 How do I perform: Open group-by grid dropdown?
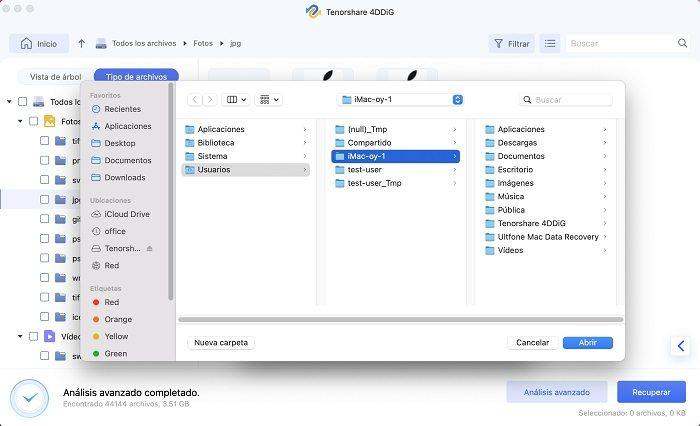pyautogui.click(x=269, y=100)
